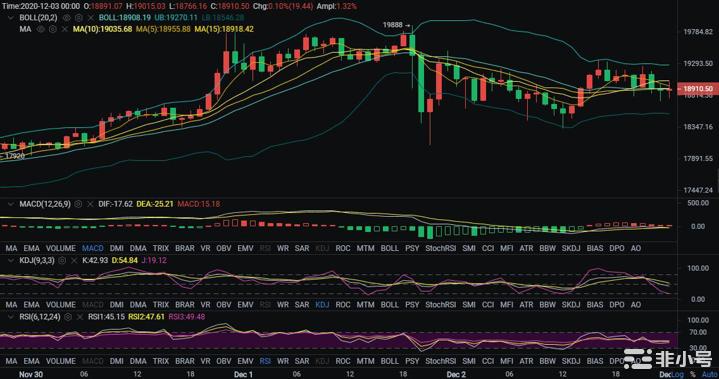Switch KDJ panel to the VOLUME indicator
The image size is (719, 379).
[x=61, y=304]
